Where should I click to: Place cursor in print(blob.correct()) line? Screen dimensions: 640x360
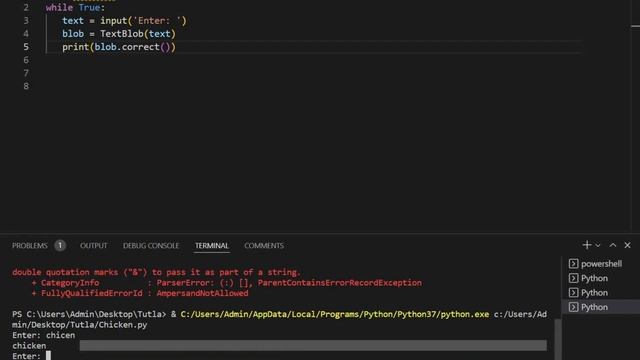[119, 47]
